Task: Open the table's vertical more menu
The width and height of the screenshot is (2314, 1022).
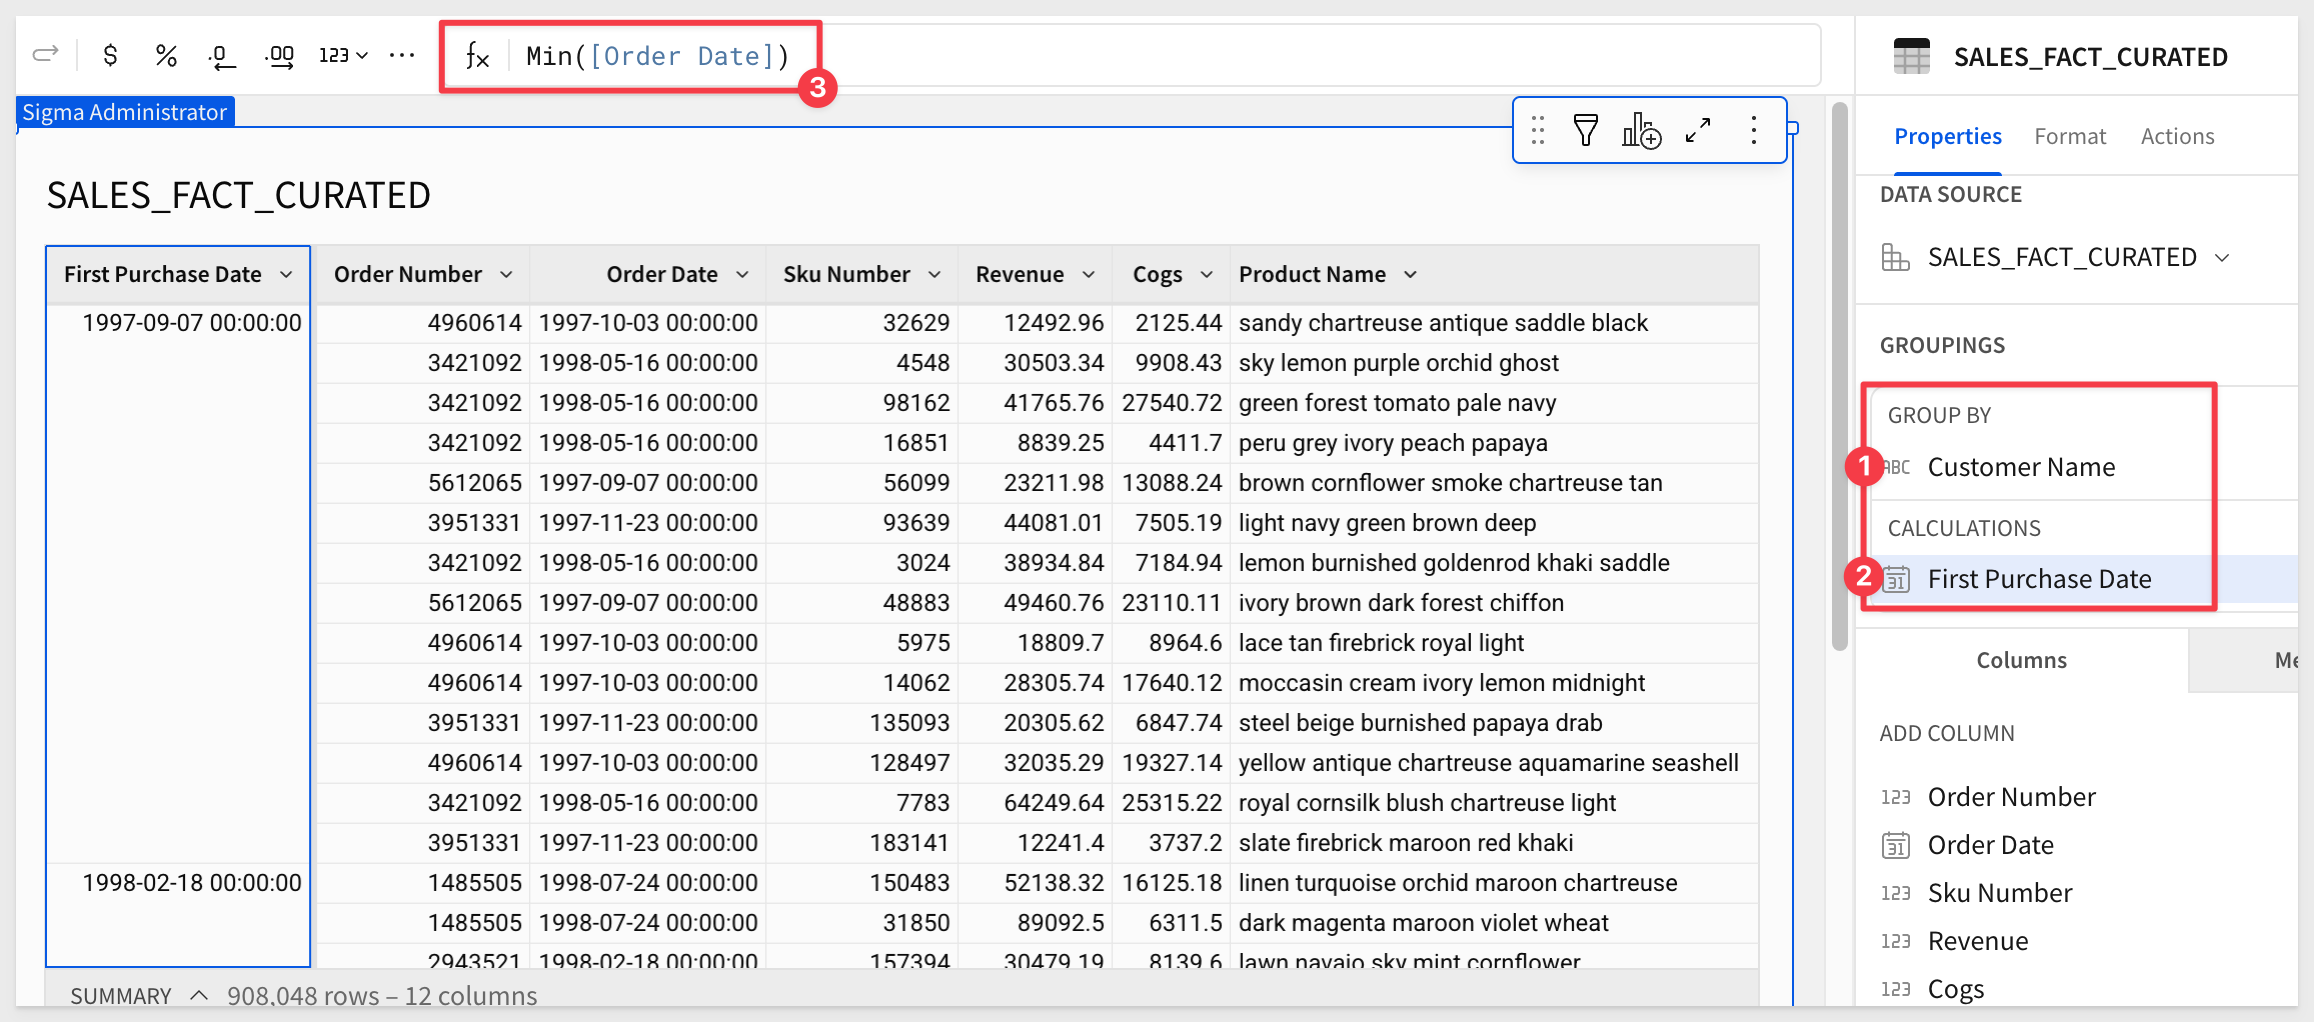Action: [x=1754, y=130]
